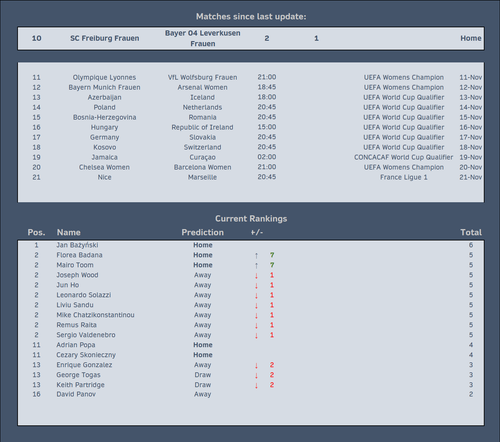Image resolution: width=500 pixels, height=442 pixels.
Task: Click the Name column header
Action: (69, 232)
